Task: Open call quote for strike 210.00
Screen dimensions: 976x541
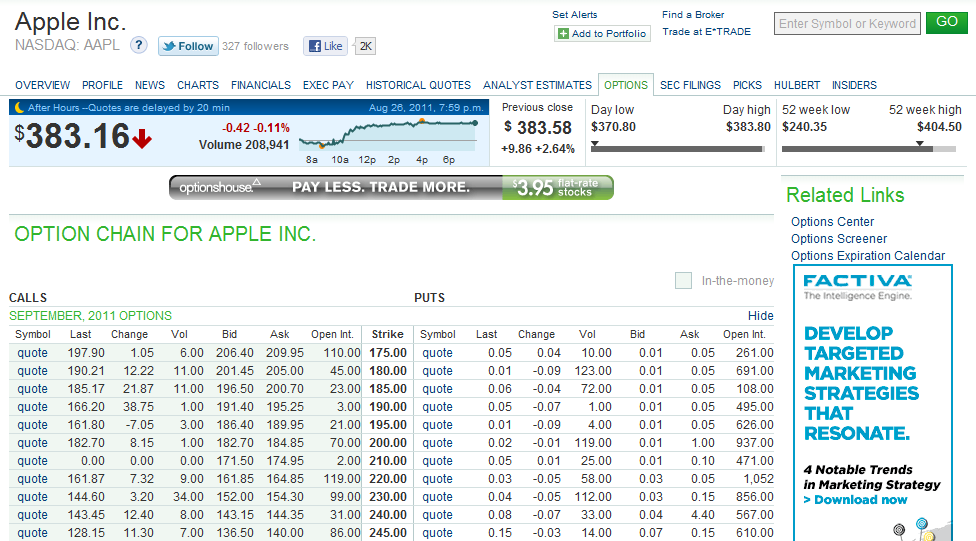Action: (x=32, y=461)
